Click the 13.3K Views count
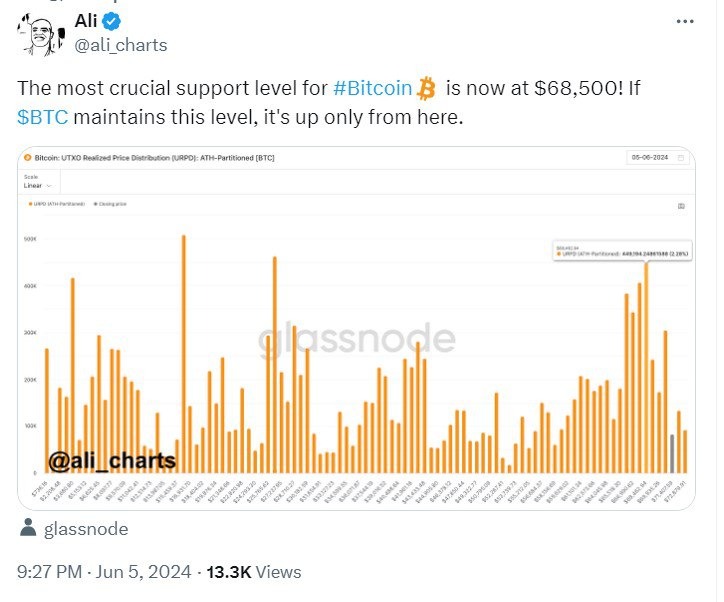Viewport: 724px width, 602px height. 254,573
